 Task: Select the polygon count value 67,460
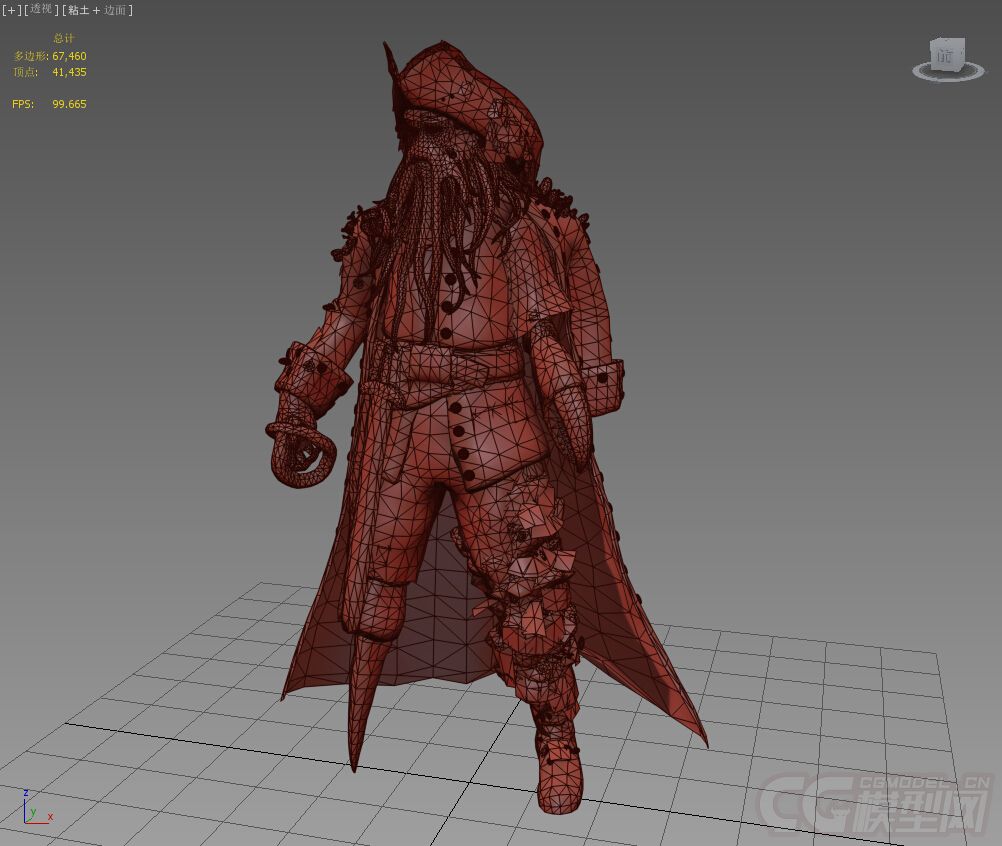(x=69, y=56)
